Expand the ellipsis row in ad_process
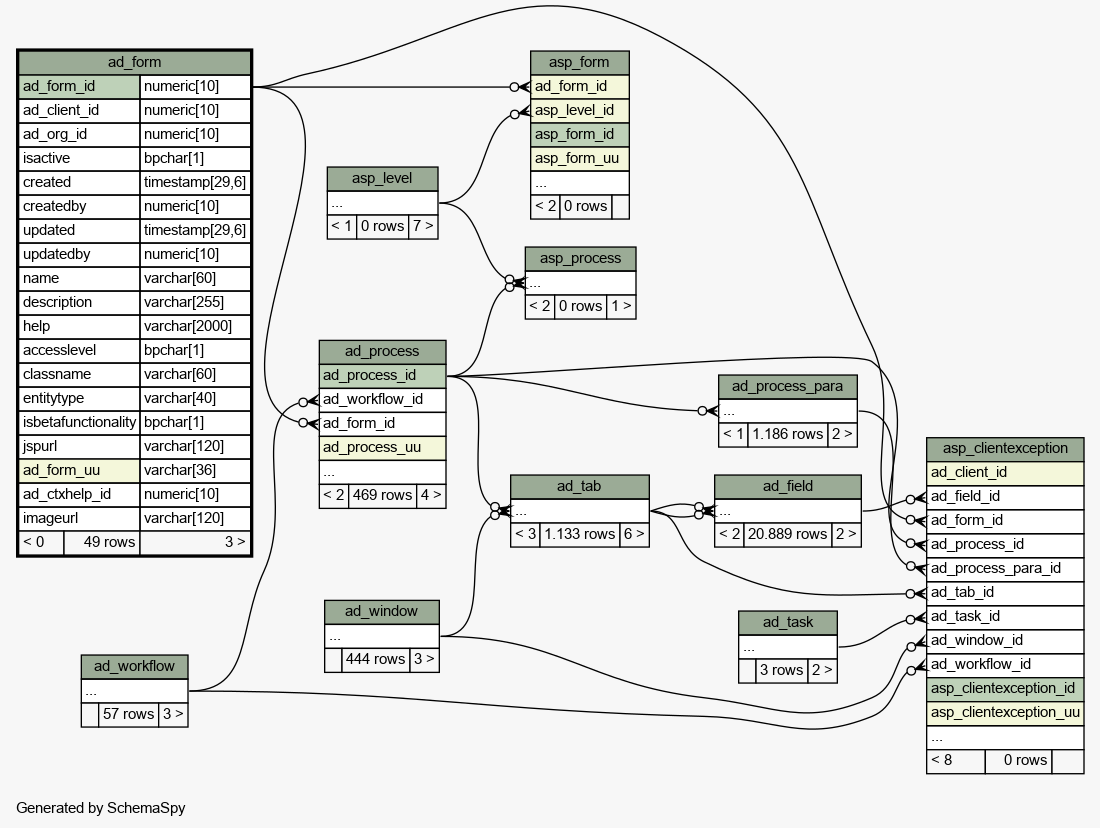 coord(382,472)
